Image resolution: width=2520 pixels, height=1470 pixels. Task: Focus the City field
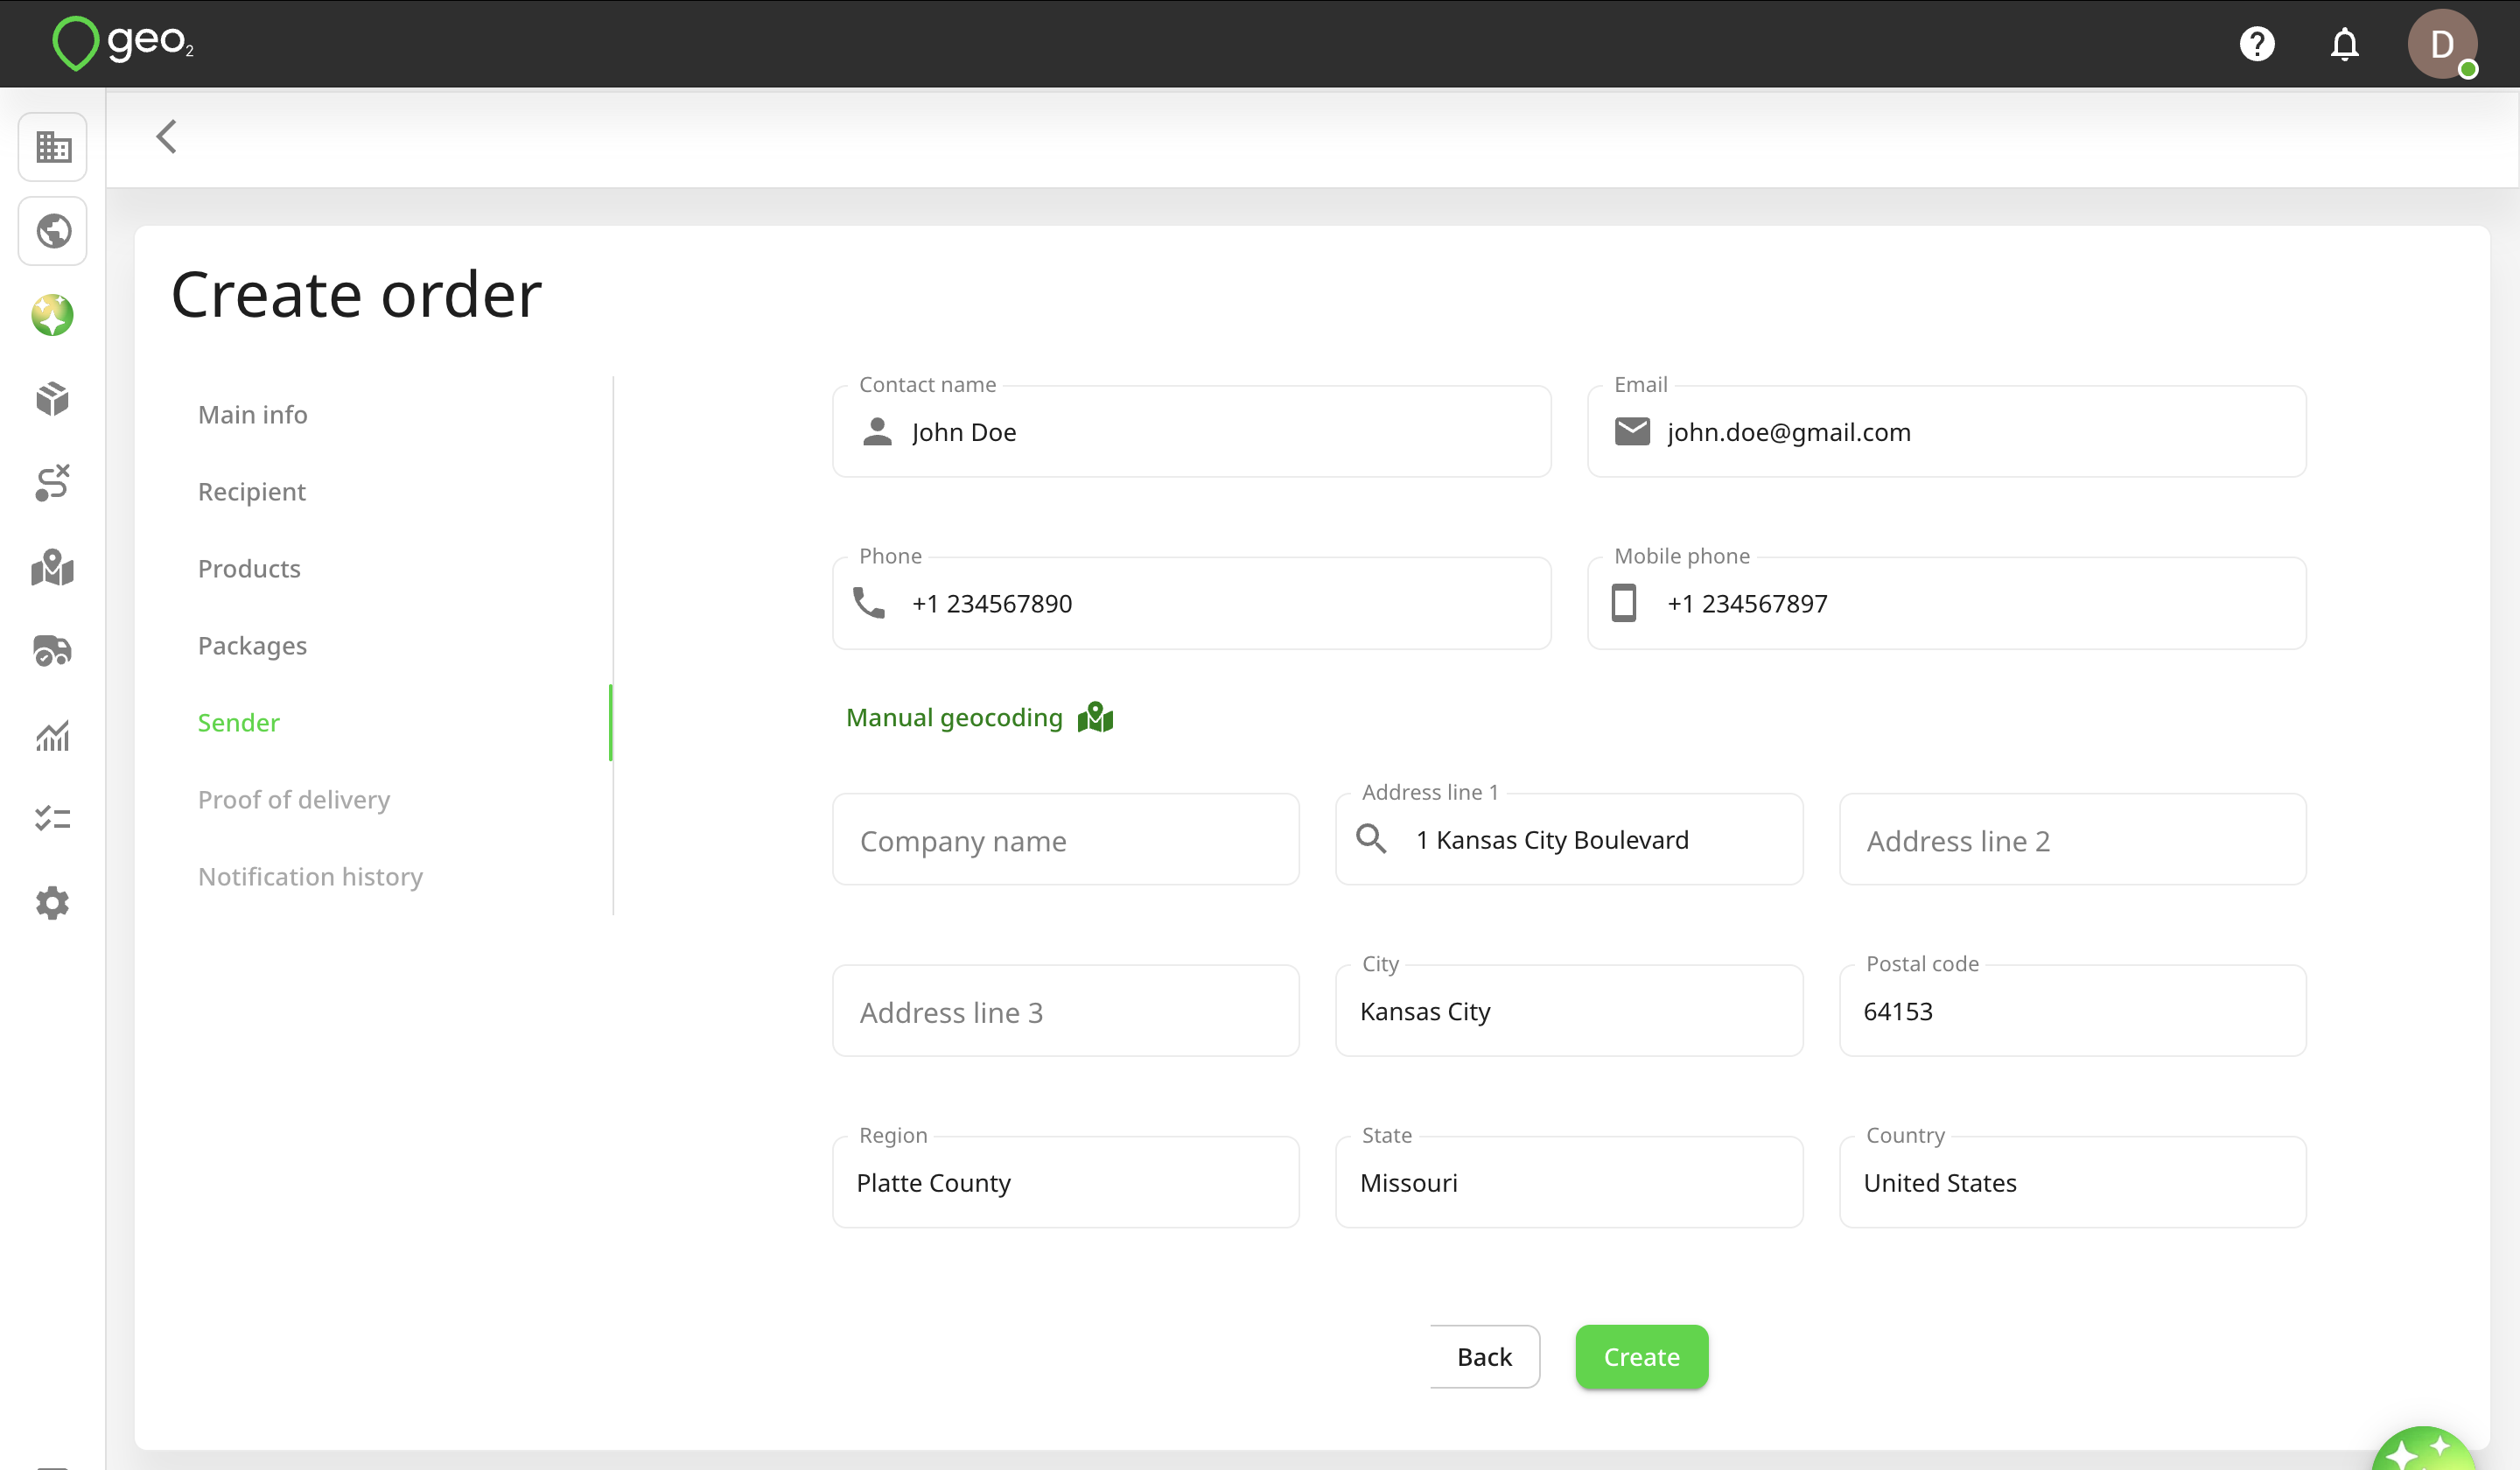pos(1569,1010)
